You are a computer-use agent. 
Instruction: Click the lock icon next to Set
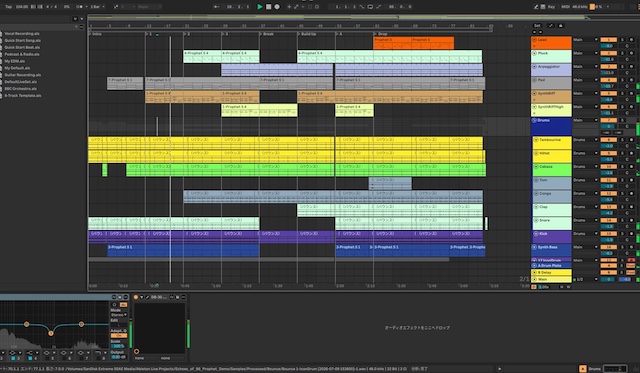pos(560,26)
